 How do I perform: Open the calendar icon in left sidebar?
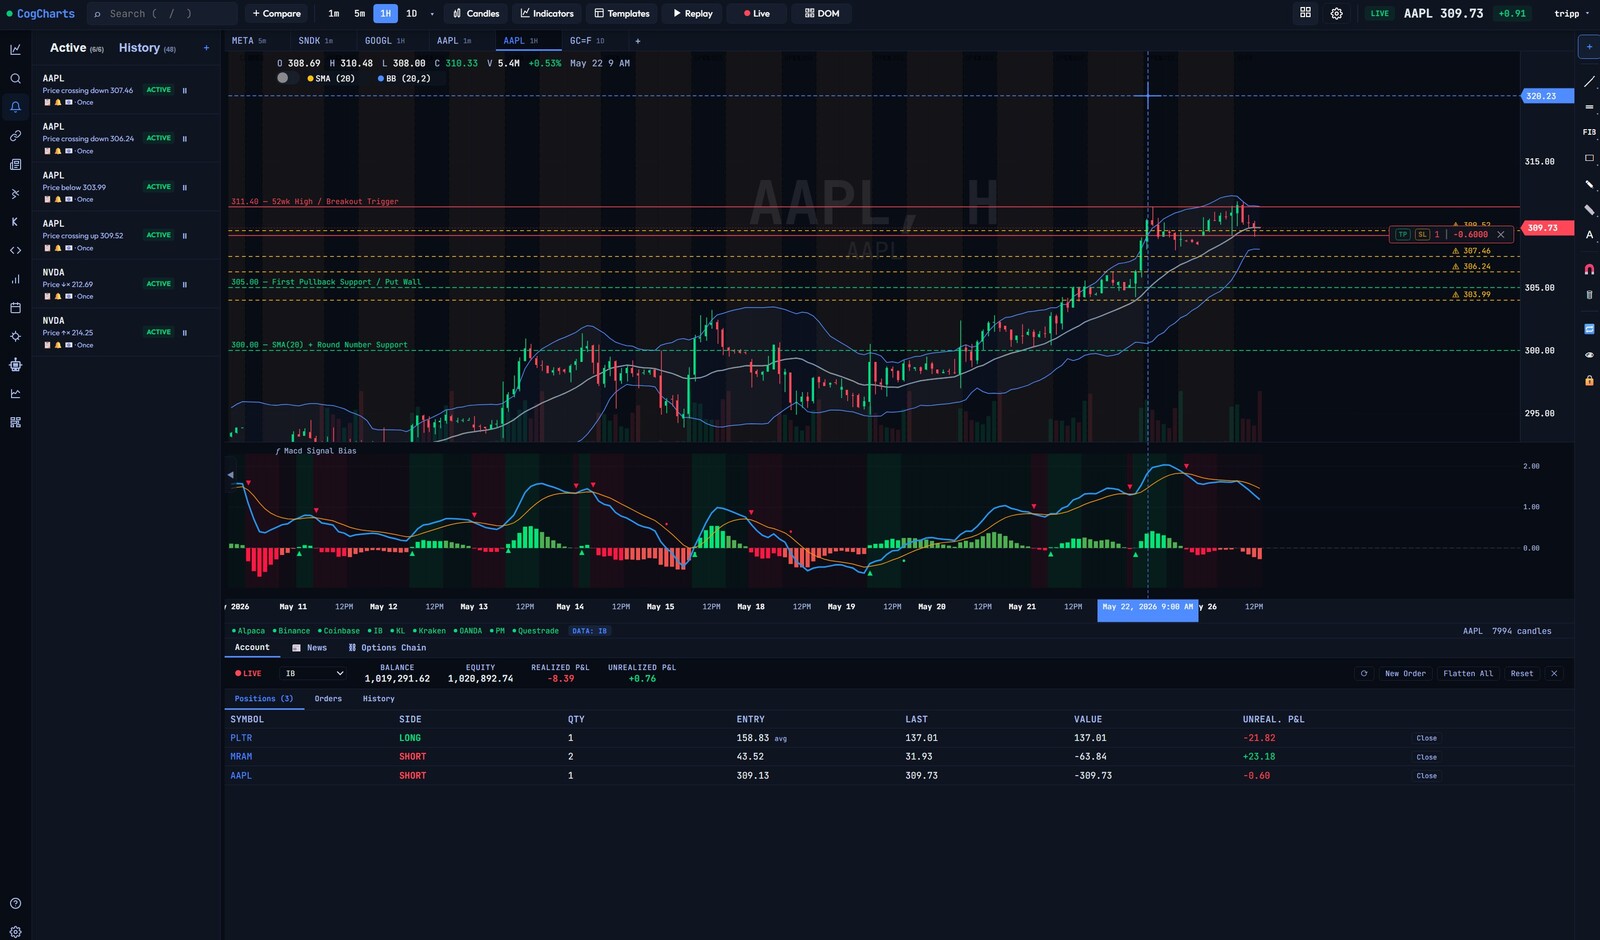click(15, 308)
